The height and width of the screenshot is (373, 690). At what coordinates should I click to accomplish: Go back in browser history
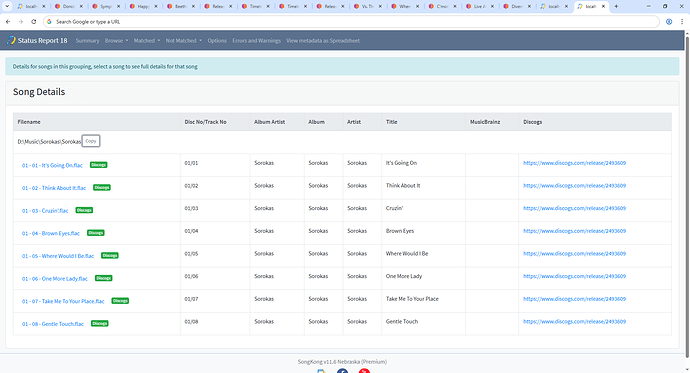8,22
